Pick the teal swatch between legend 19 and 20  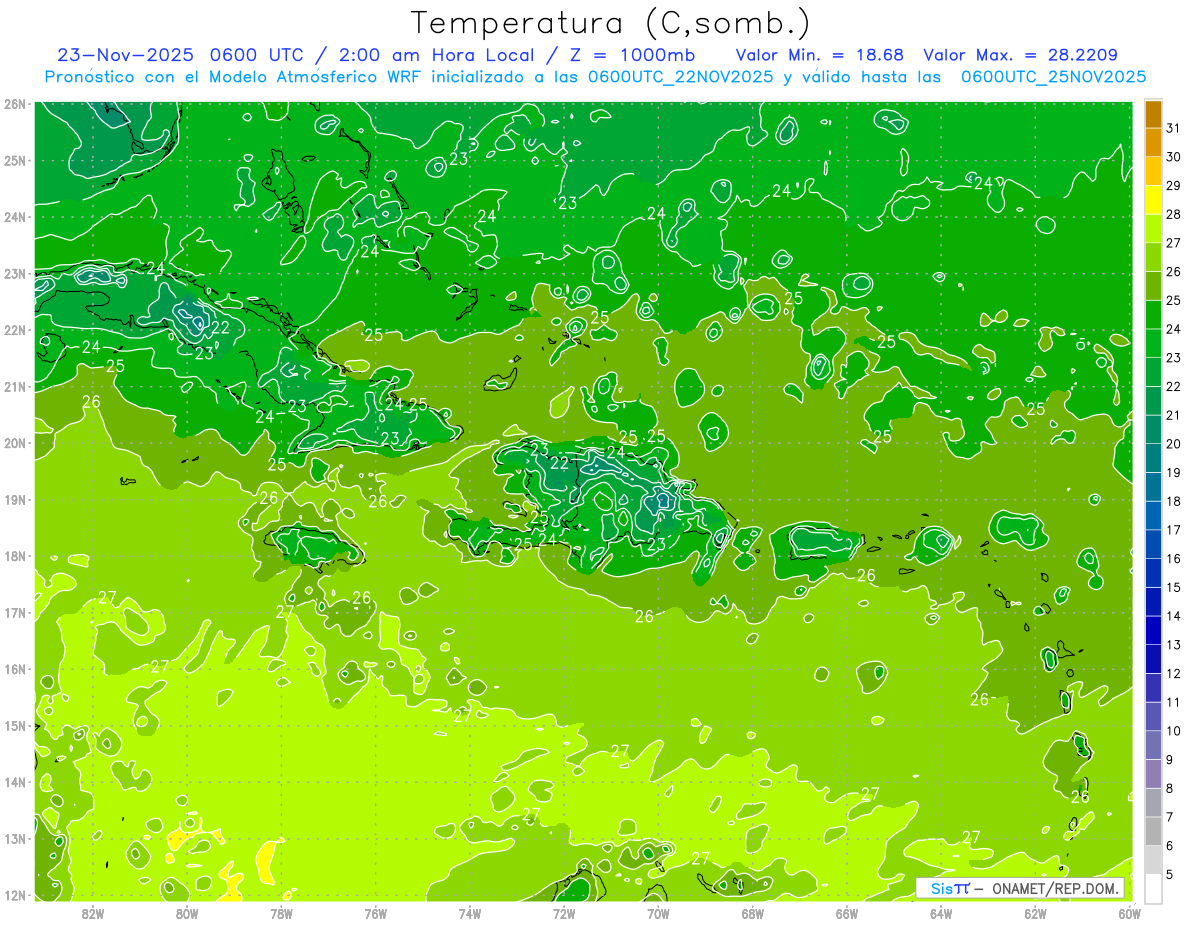[1154, 459]
